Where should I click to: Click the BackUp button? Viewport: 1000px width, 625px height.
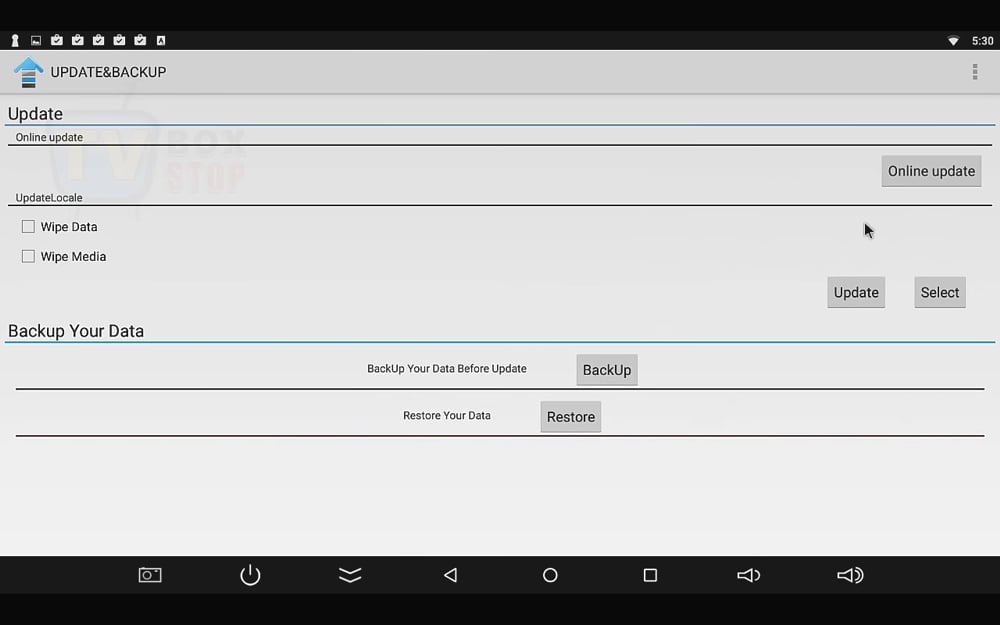pos(607,370)
